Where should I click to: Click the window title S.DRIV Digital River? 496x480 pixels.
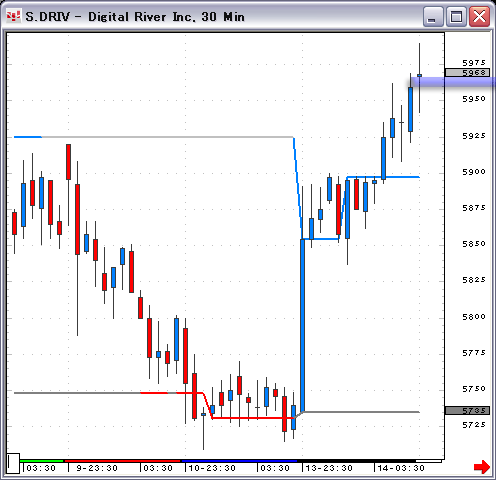[x=135, y=17]
